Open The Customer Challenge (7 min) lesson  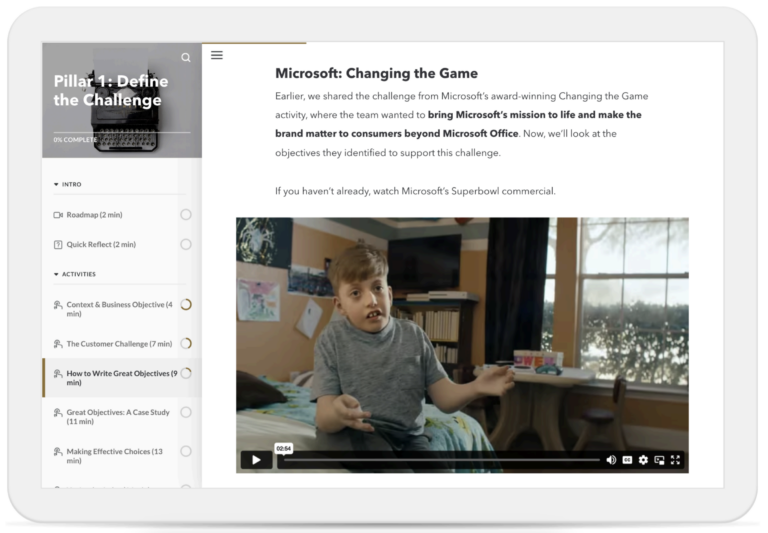pyautogui.click(x=120, y=344)
